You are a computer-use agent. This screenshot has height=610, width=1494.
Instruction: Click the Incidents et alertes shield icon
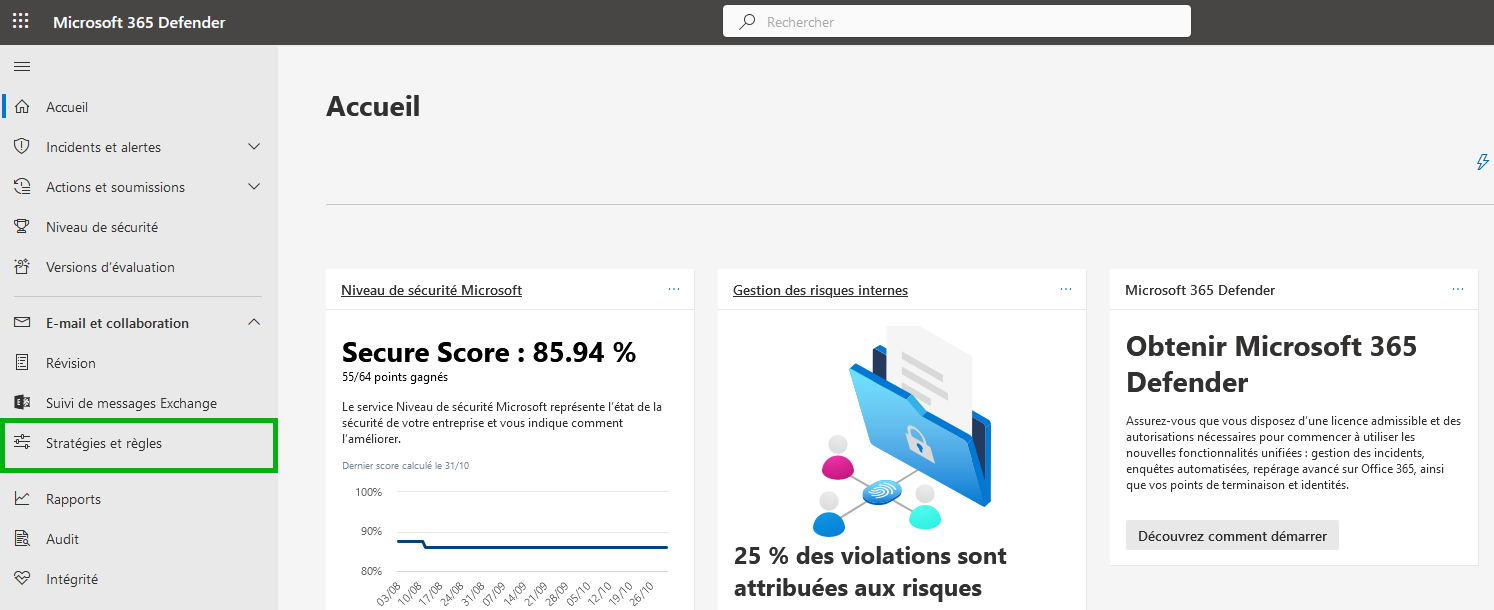pos(22,147)
